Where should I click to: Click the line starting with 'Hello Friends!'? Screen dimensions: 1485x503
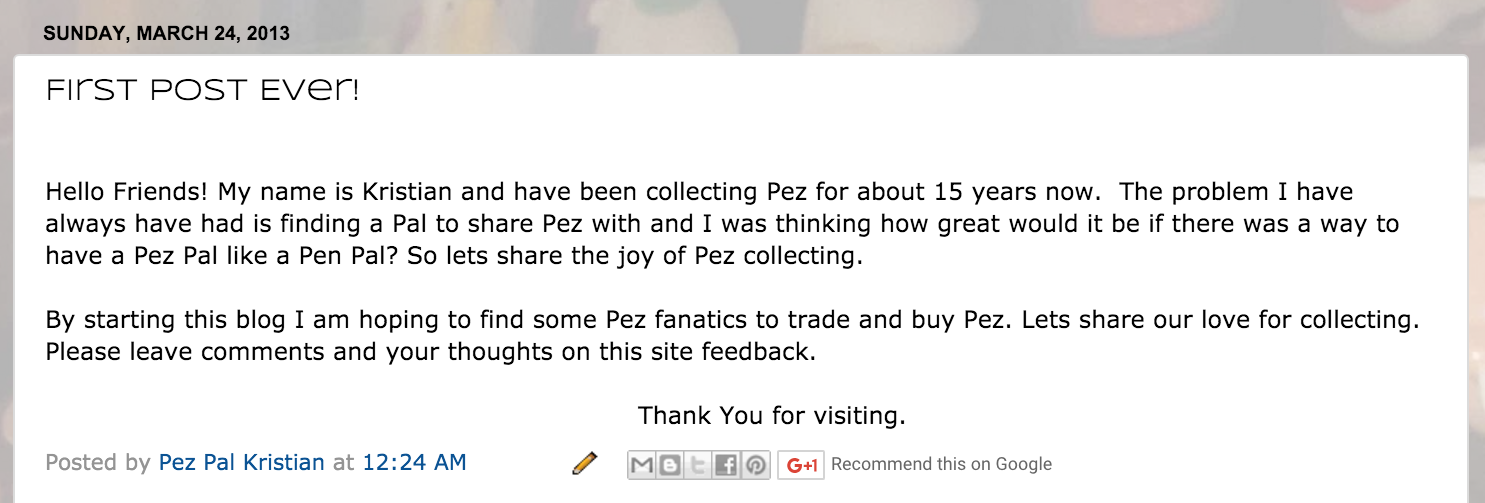698,191
